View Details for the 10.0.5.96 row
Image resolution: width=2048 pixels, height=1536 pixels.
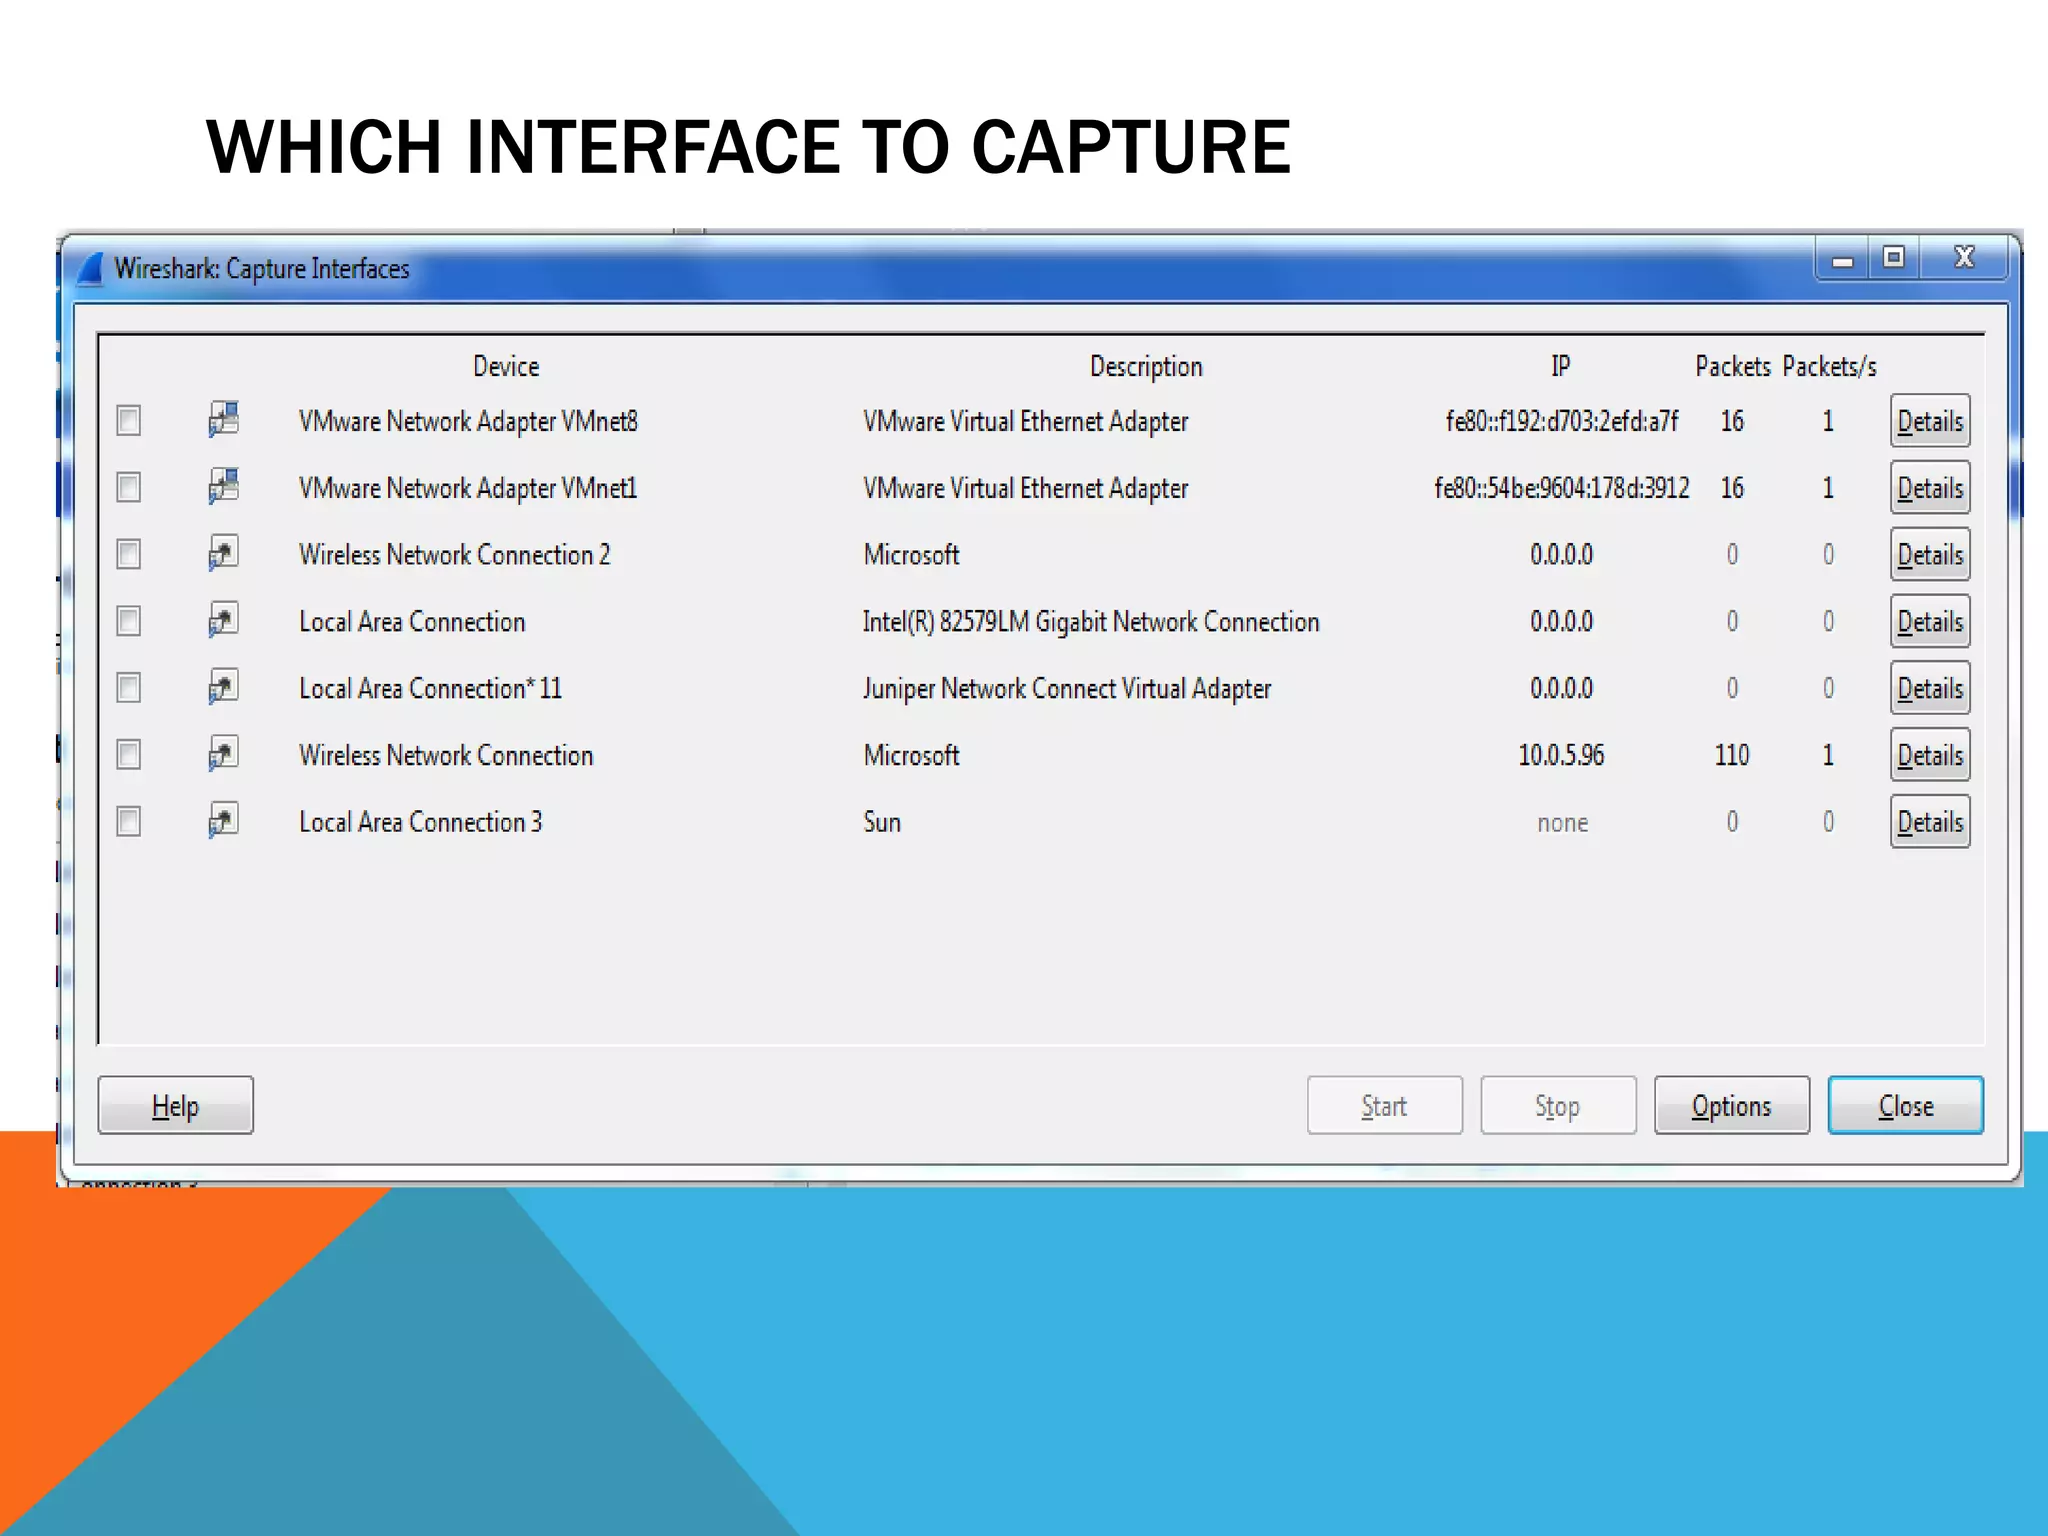point(1930,755)
